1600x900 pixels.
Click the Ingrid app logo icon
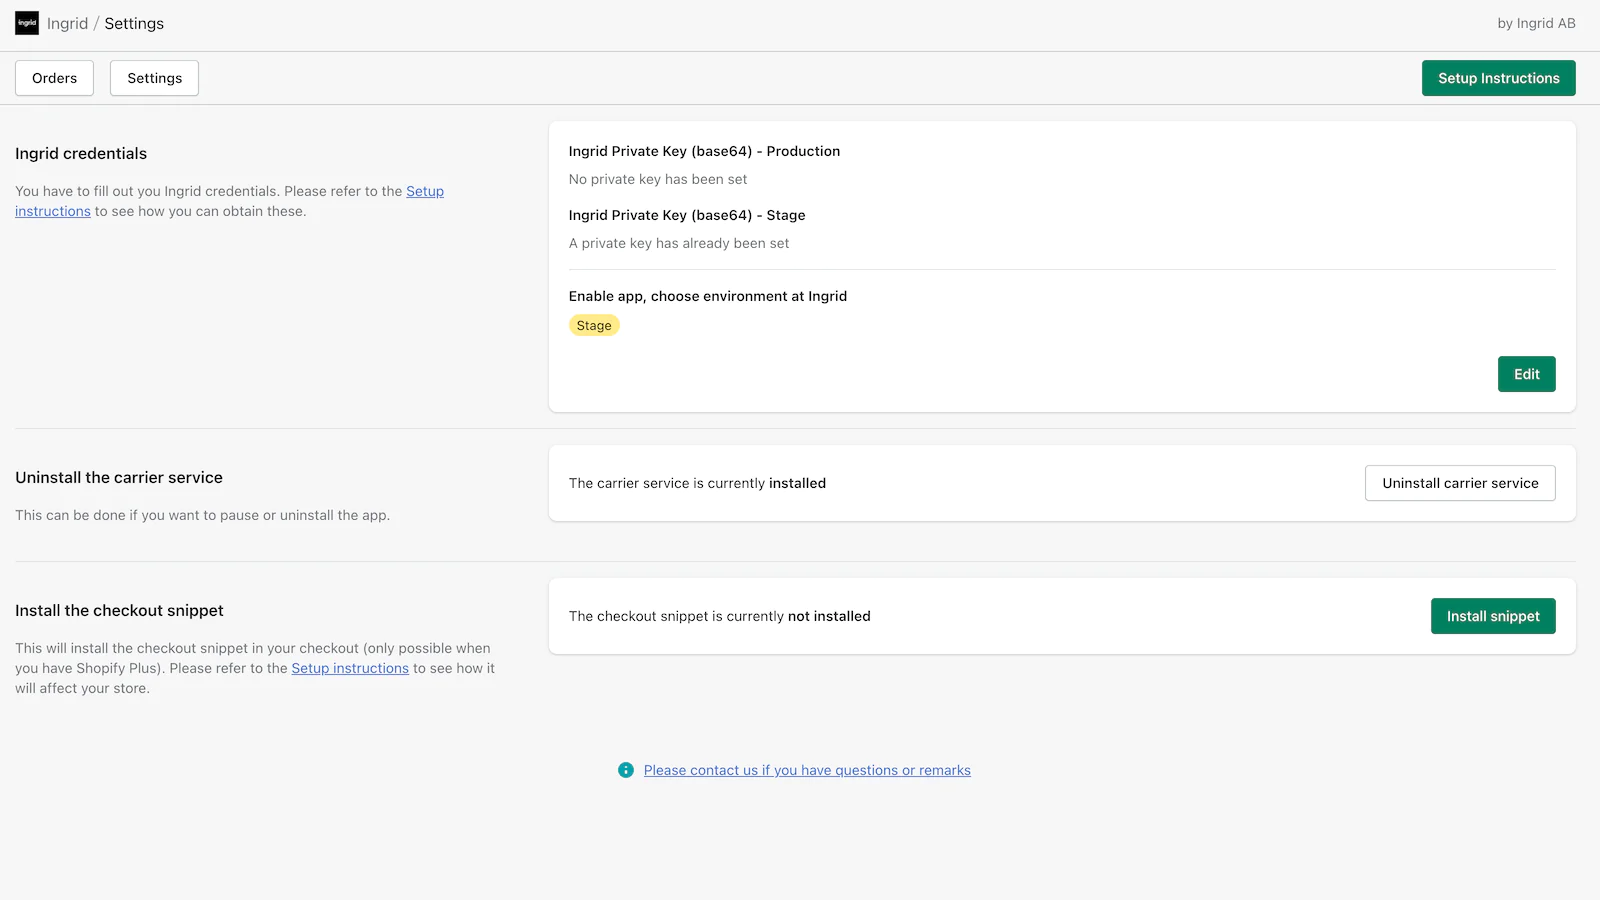tap(27, 23)
